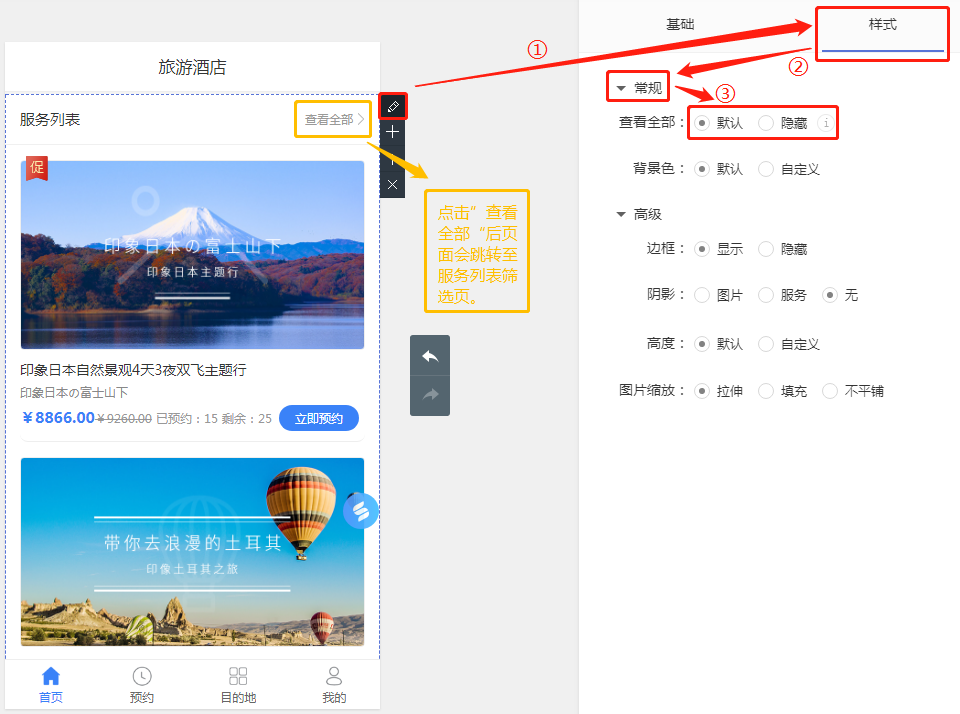This screenshot has width=960, height=714.
Task: Click the undo arrow icon
Action: tap(429, 355)
